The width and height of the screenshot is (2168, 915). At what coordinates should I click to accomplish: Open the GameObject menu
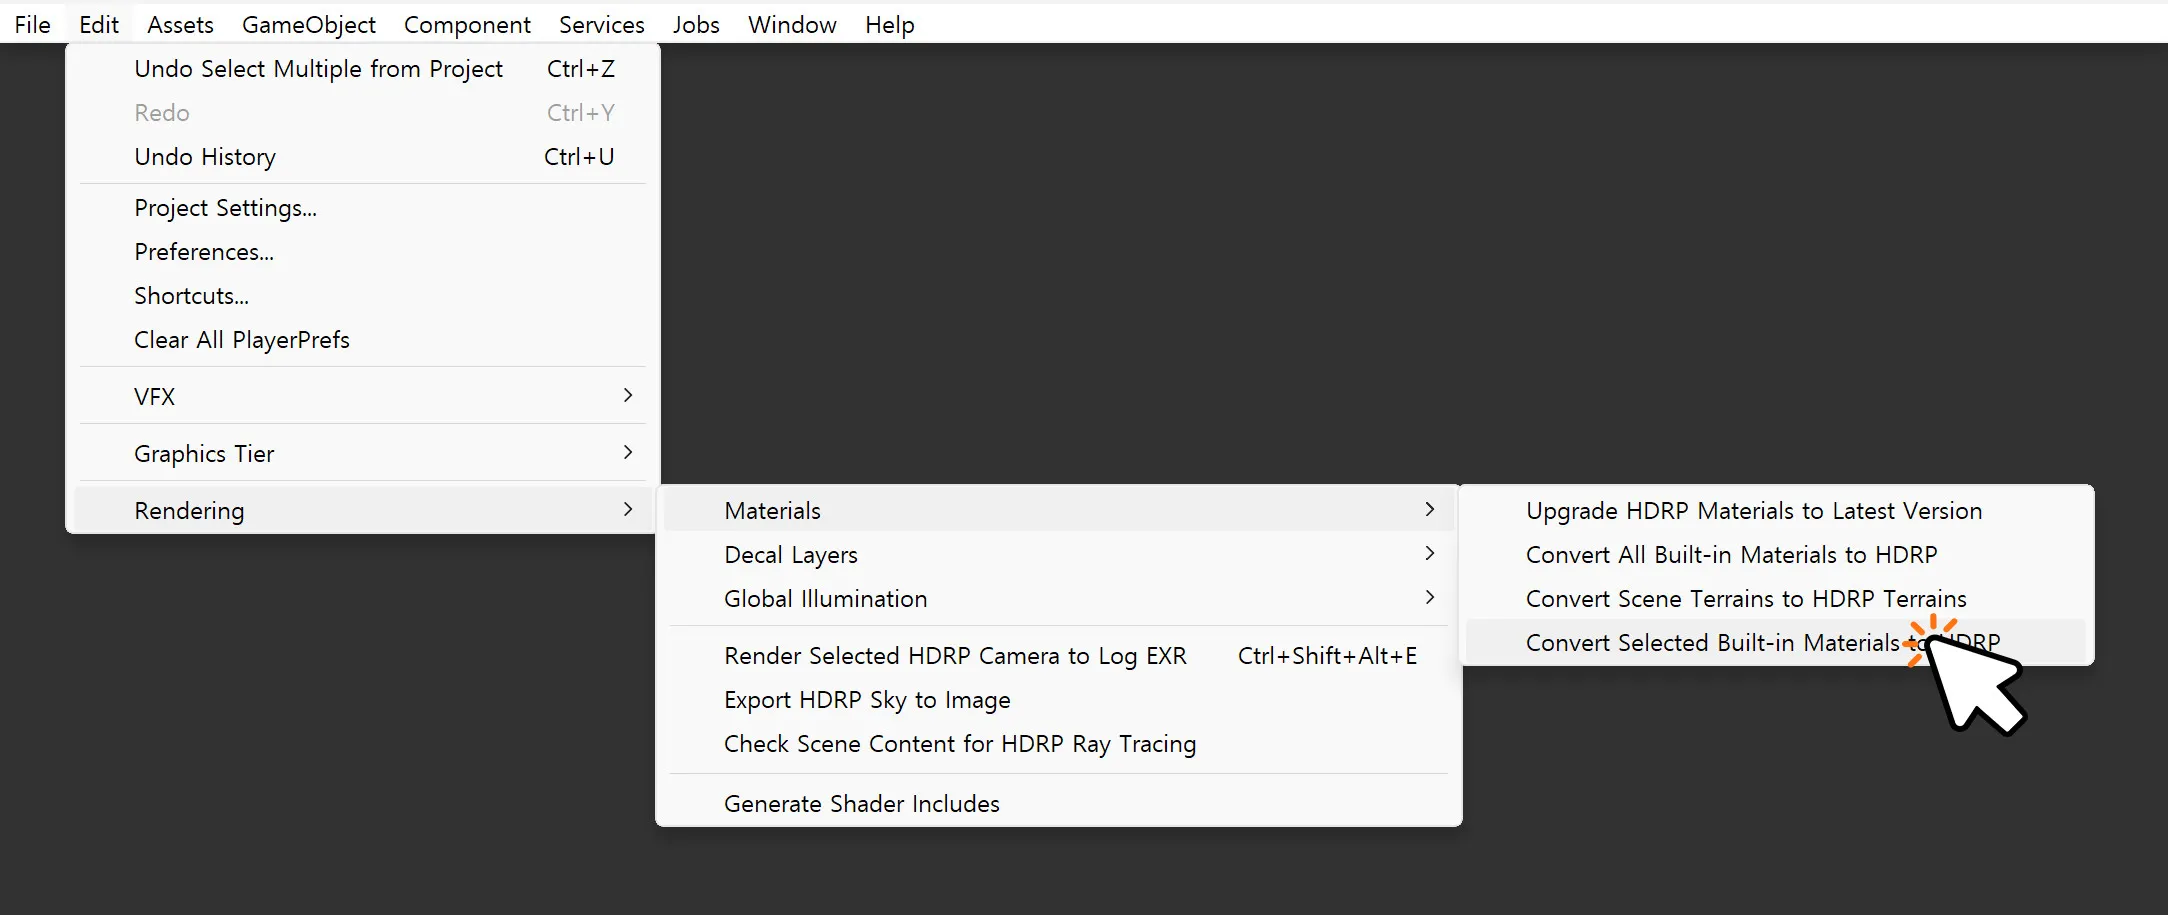(308, 24)
